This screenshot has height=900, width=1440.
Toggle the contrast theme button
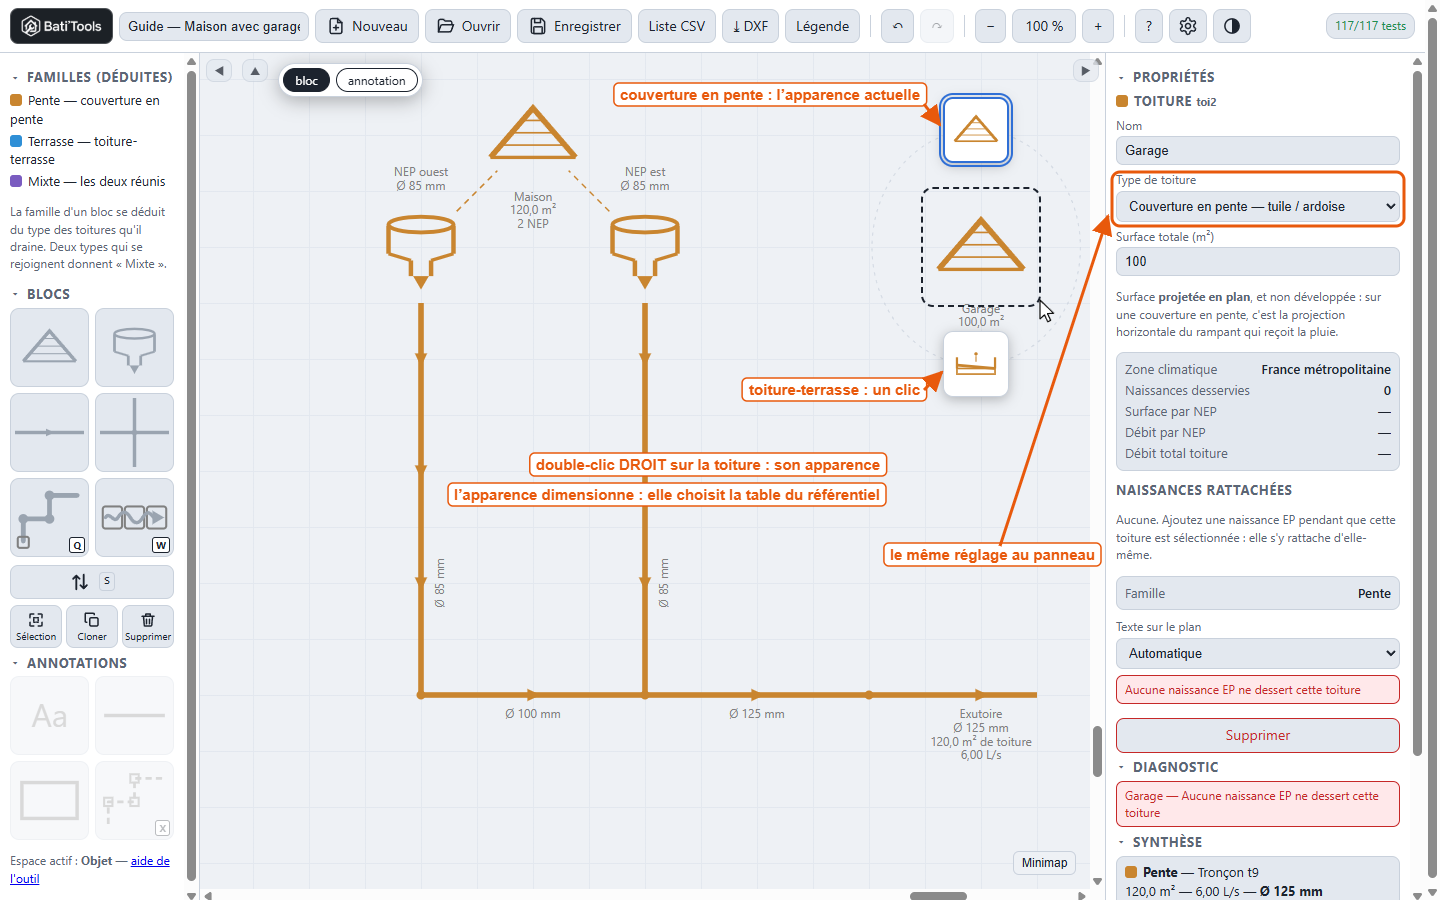1232,26
